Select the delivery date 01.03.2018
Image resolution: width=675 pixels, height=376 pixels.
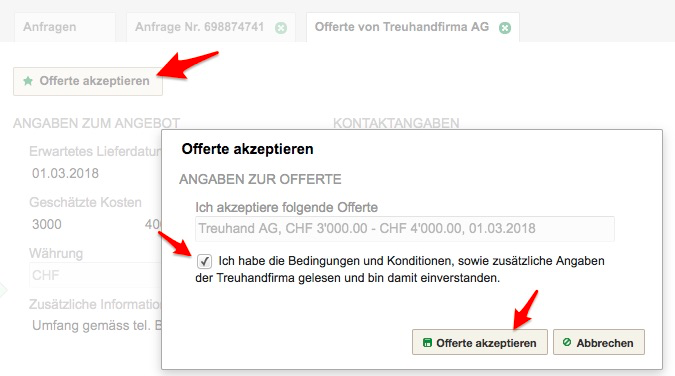[65, 174]
